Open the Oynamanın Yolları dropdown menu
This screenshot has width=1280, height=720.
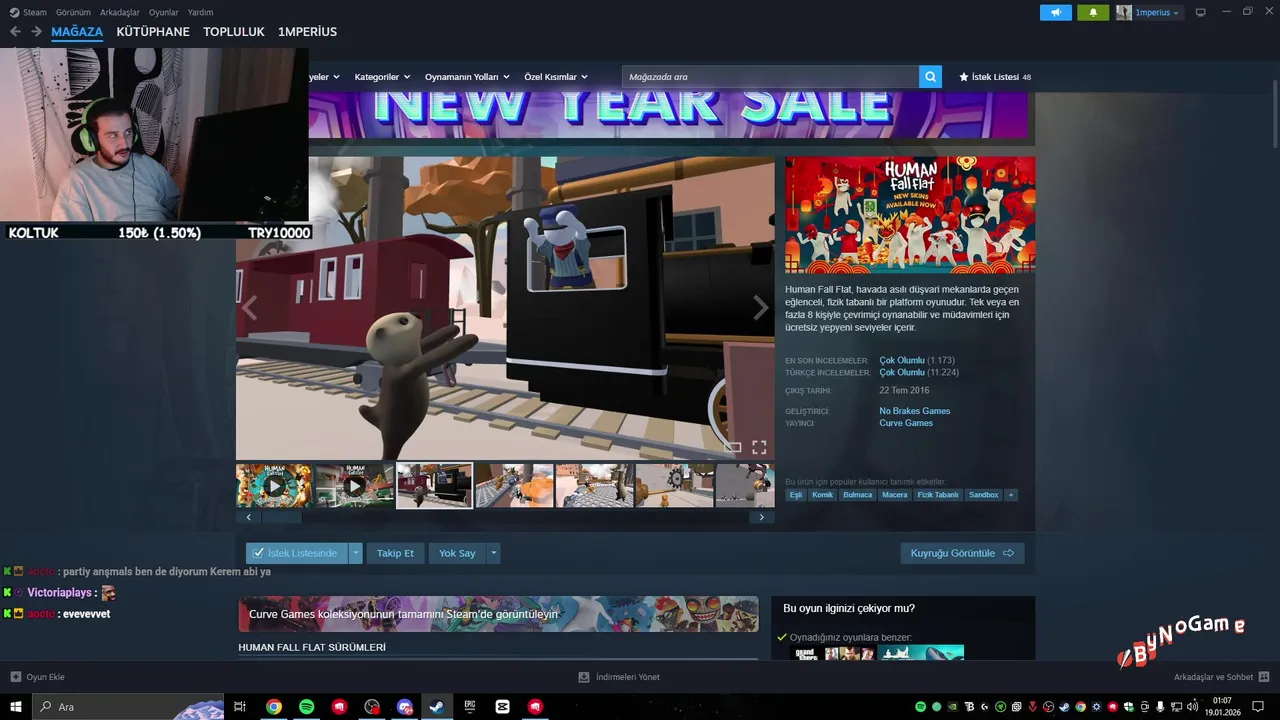click(x=467, y=77)
